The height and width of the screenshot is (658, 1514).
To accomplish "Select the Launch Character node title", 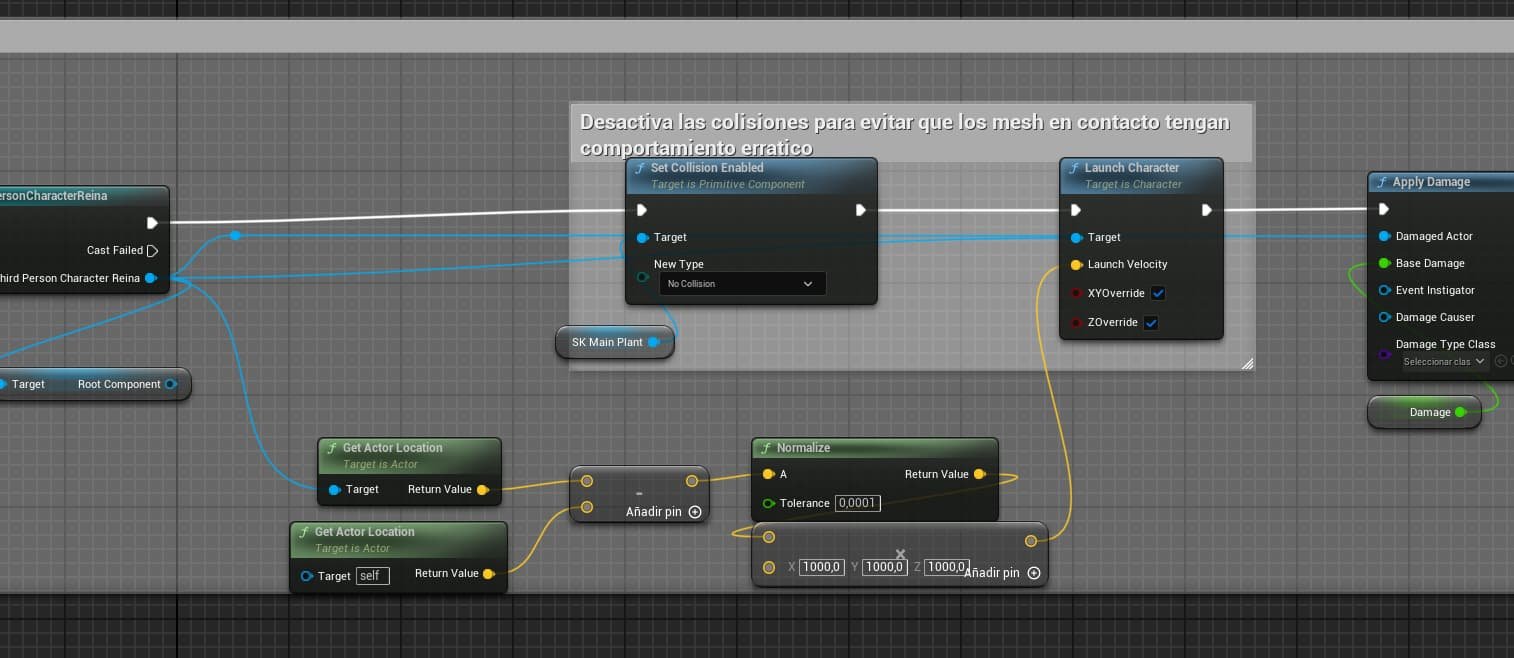I will point(1132,168).
